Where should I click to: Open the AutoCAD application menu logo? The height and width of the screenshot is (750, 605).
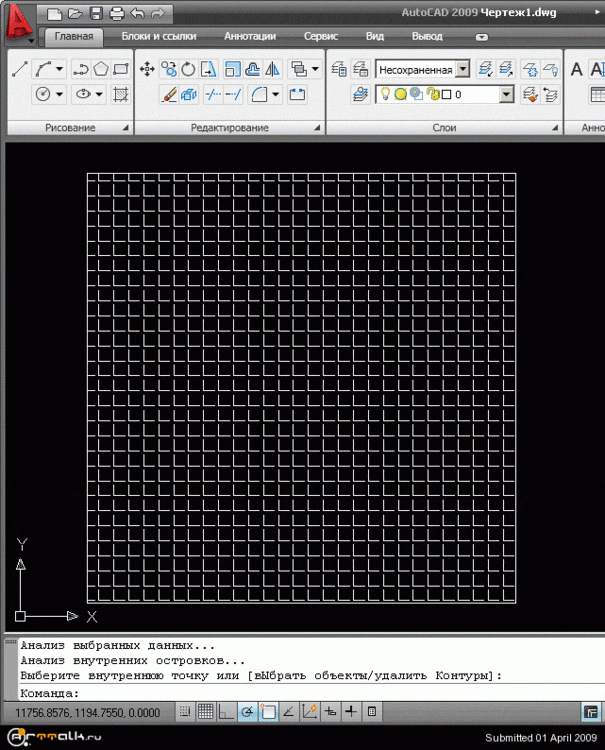point(18,22)
